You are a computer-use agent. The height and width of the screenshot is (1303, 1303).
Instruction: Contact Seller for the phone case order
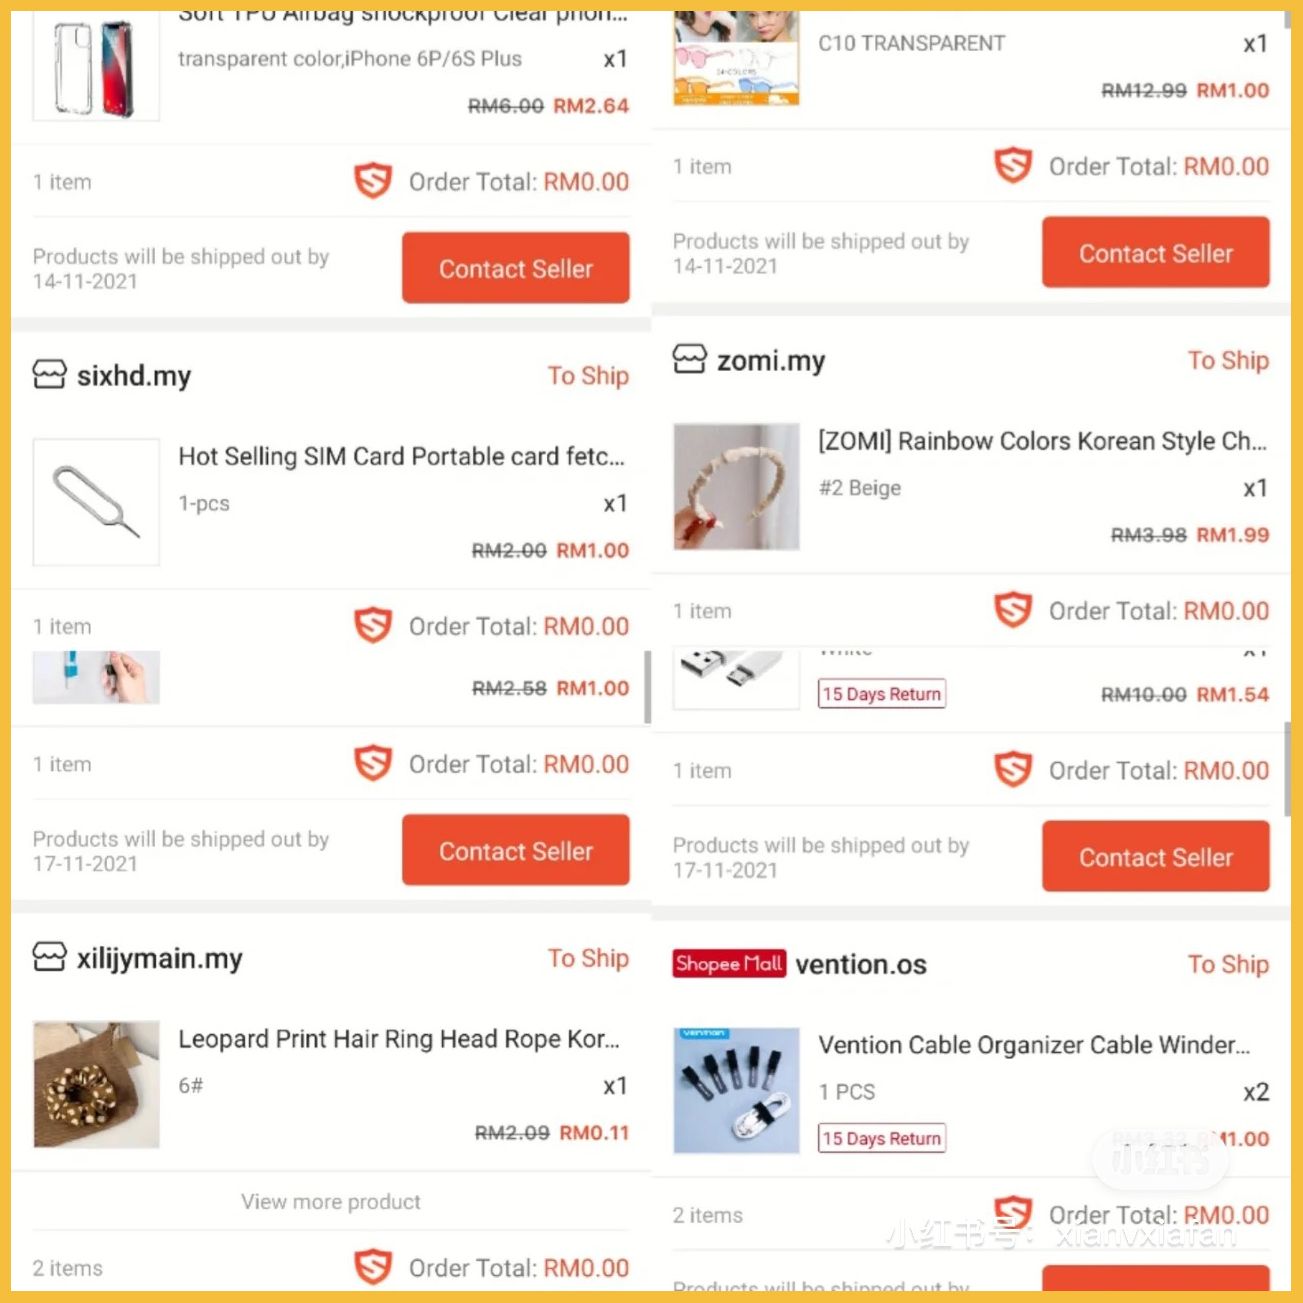(516, 268)
